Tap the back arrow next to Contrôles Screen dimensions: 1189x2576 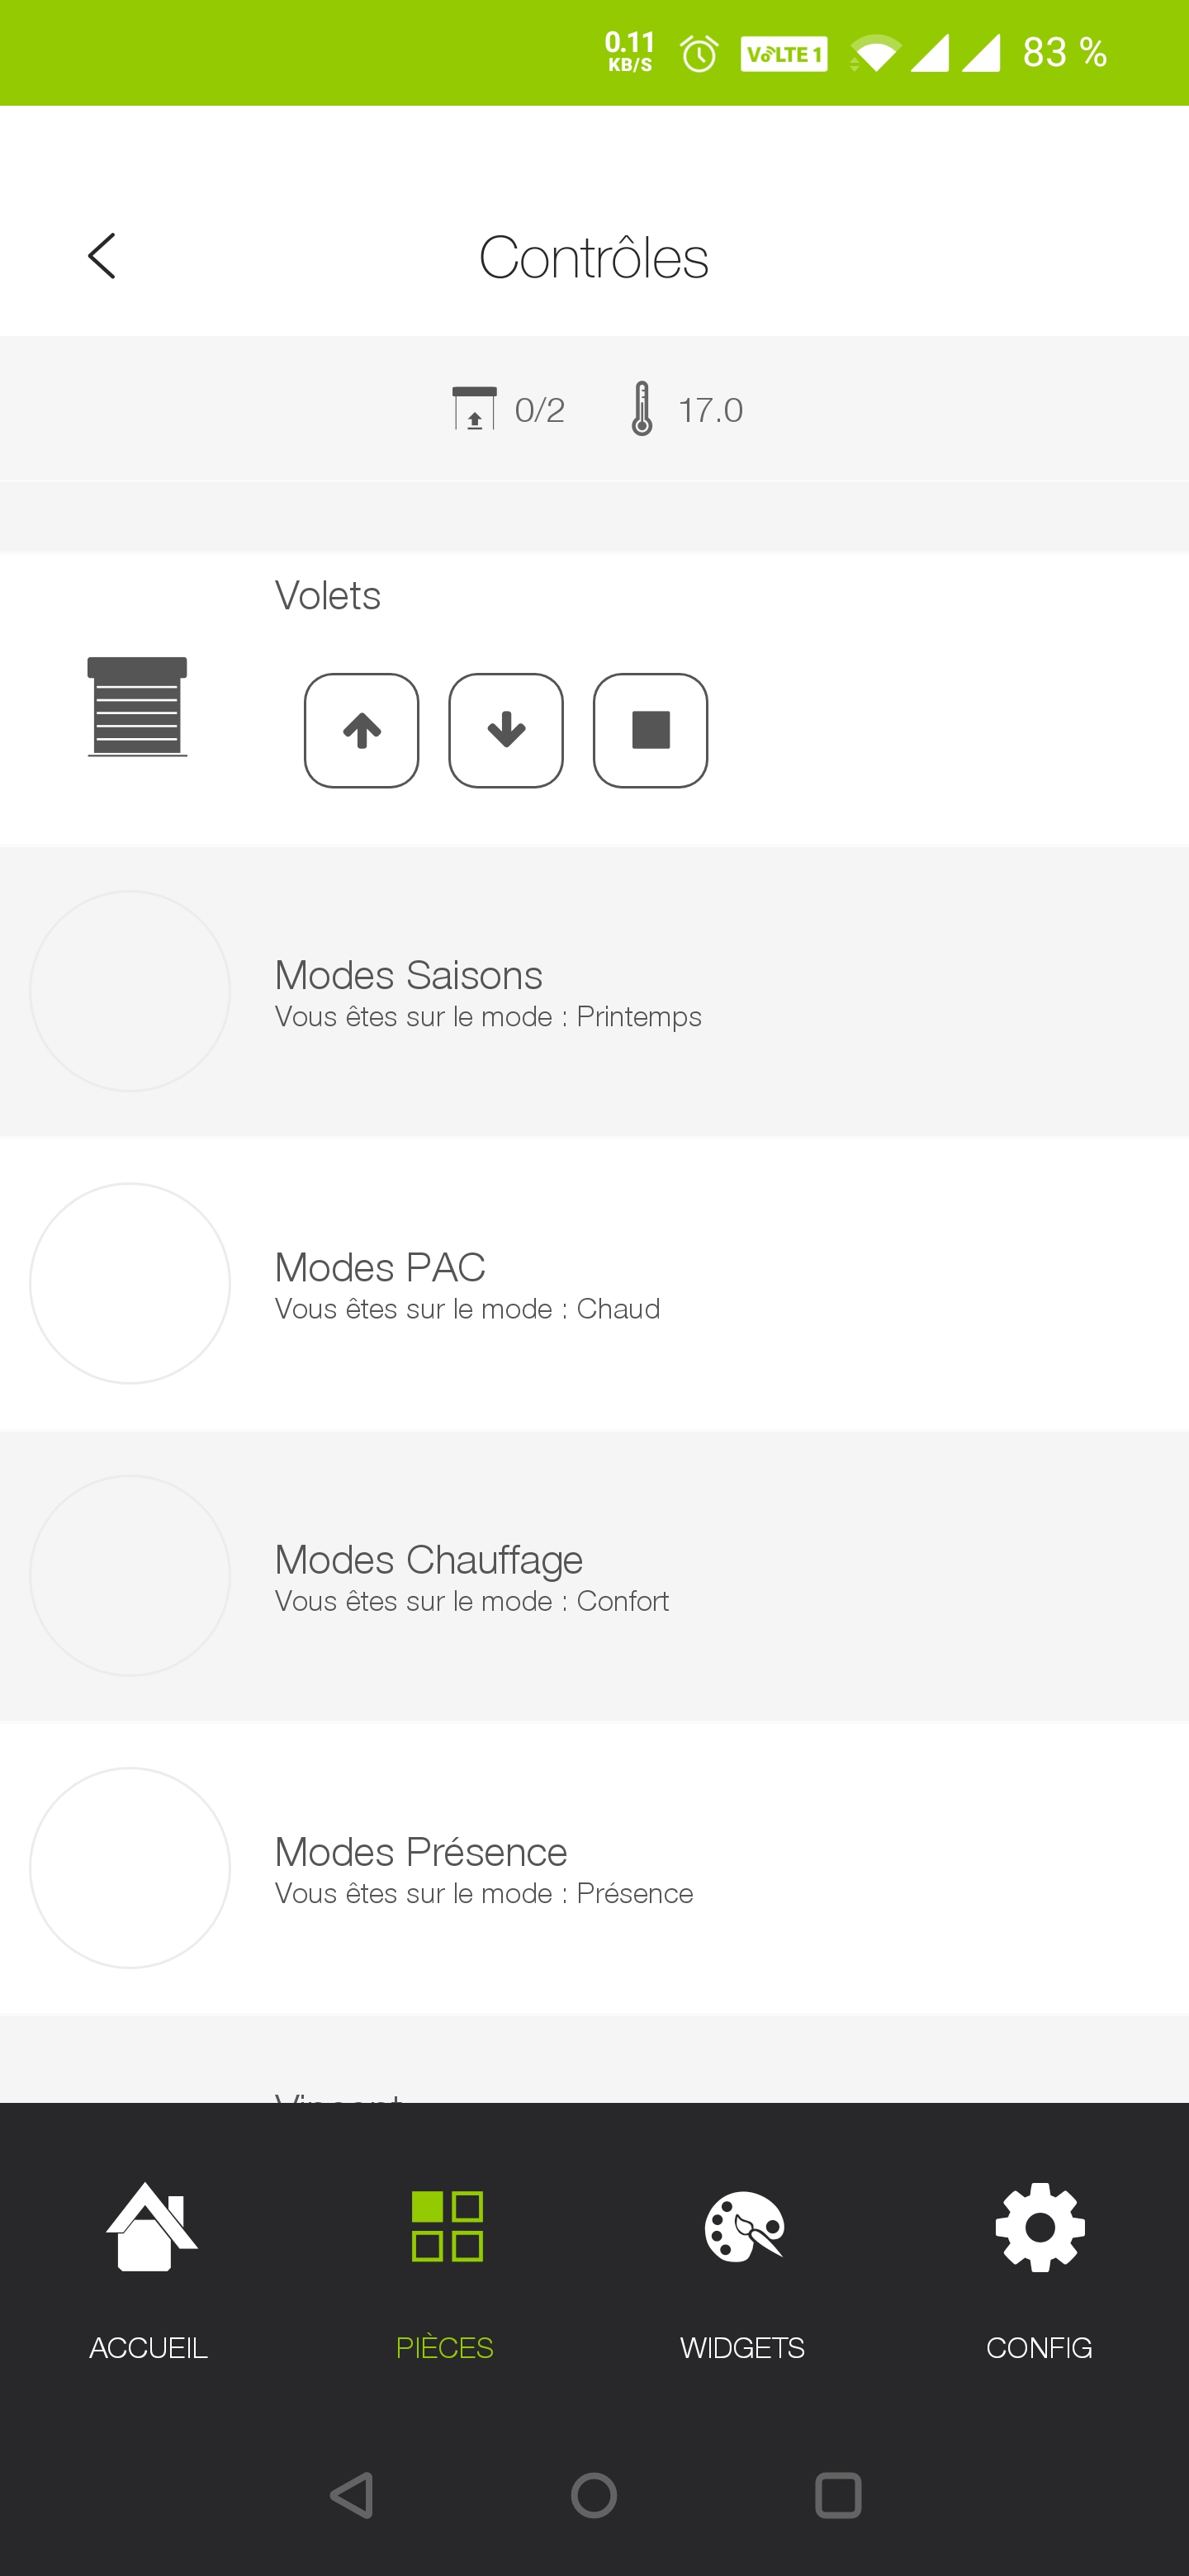tap(102, 257)
